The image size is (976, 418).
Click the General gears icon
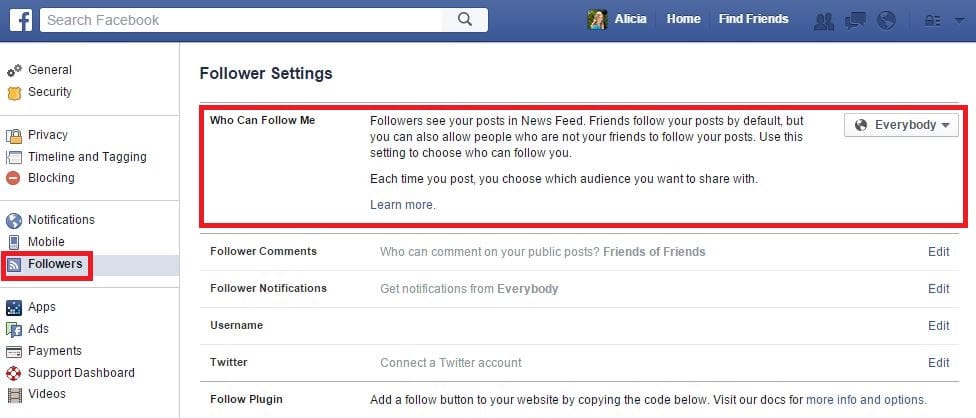coord(14,70)
